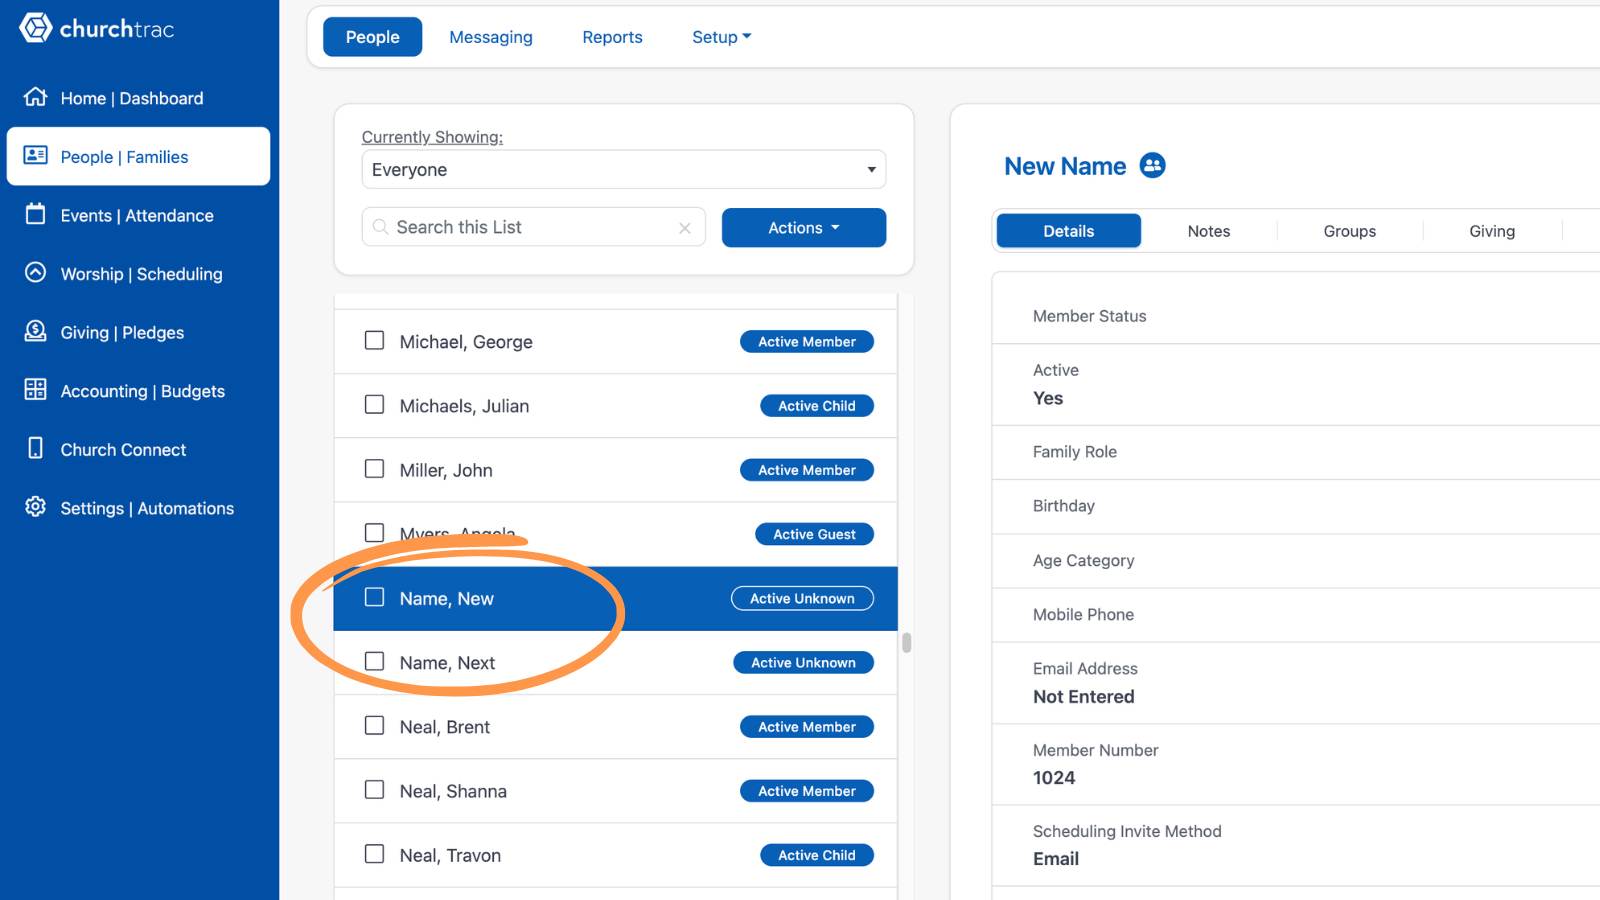This screenshot has width=1600, height=900.
Task: Click the Active Guest badge
Action: tap(814, 534)
